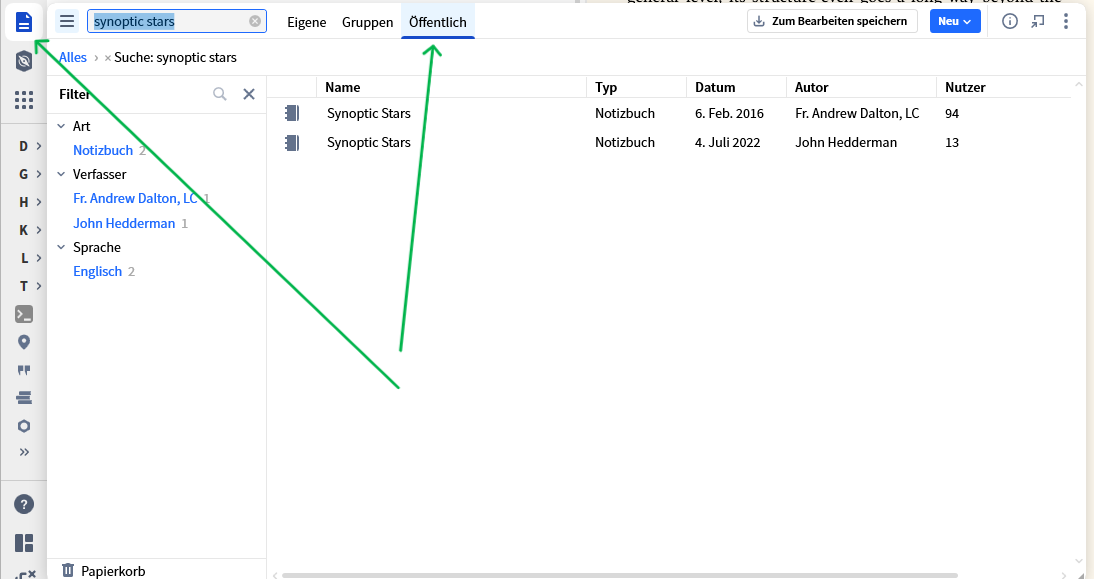Switch to the Gruppen tab
Screen dimensions: 1094x579
click(x=367, y=21)
